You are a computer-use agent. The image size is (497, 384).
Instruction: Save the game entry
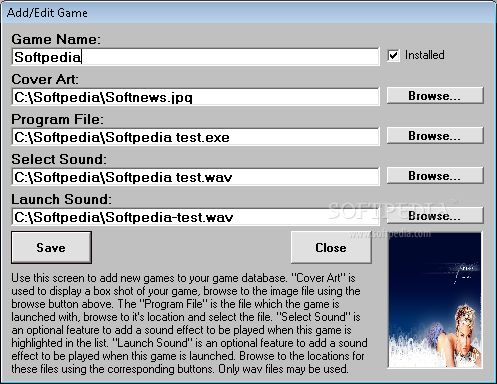point(51,248)
